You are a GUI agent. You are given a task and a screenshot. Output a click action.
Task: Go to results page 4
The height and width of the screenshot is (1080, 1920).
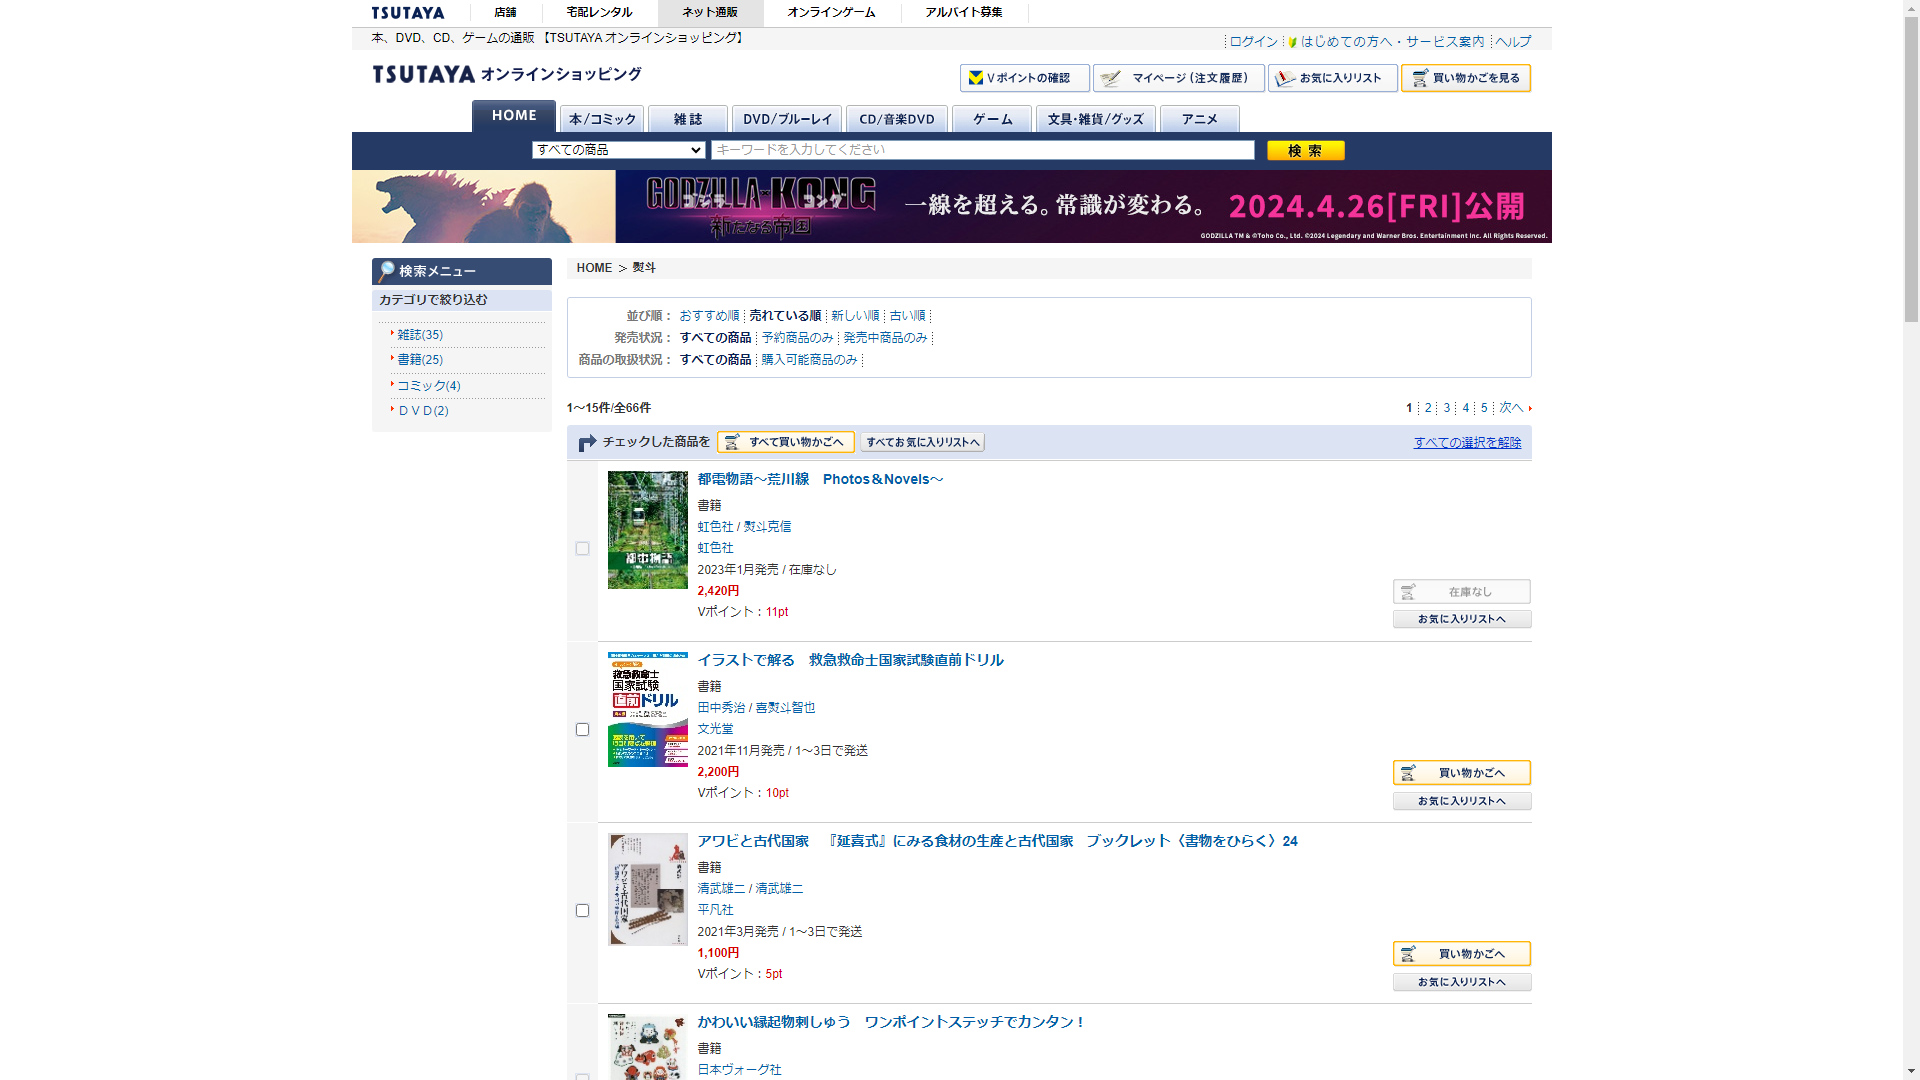point(1466,408)
